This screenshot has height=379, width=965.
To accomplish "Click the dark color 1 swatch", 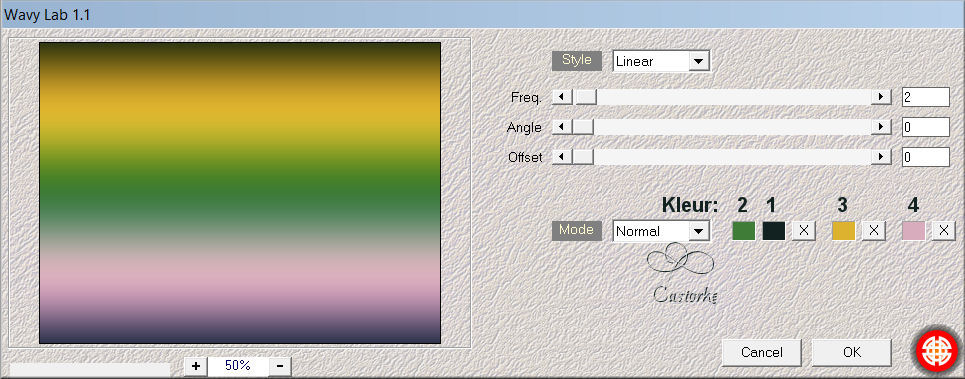I will 774,231.
